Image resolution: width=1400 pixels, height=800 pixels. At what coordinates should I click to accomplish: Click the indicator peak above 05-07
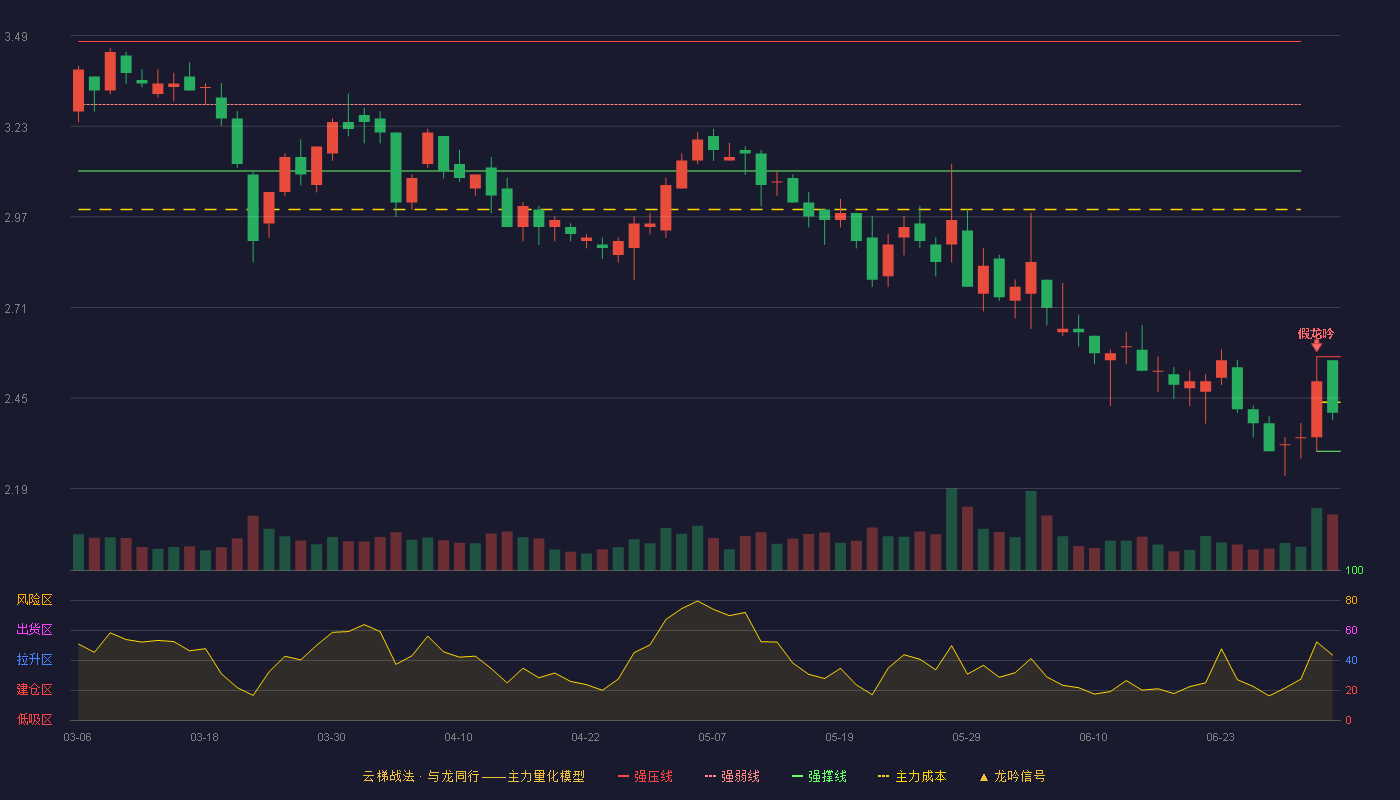pyautogui.click(x=697, y=601)
